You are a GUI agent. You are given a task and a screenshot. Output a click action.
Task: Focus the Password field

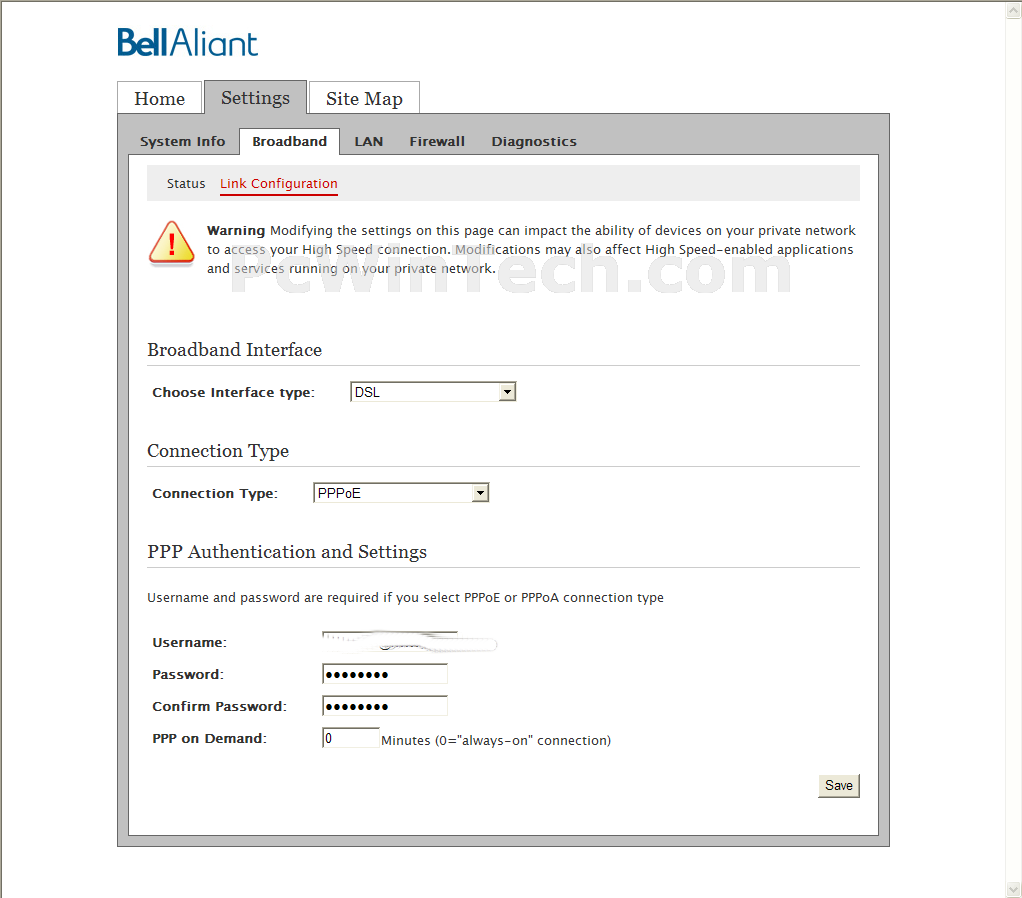click(x=385, y=674)
